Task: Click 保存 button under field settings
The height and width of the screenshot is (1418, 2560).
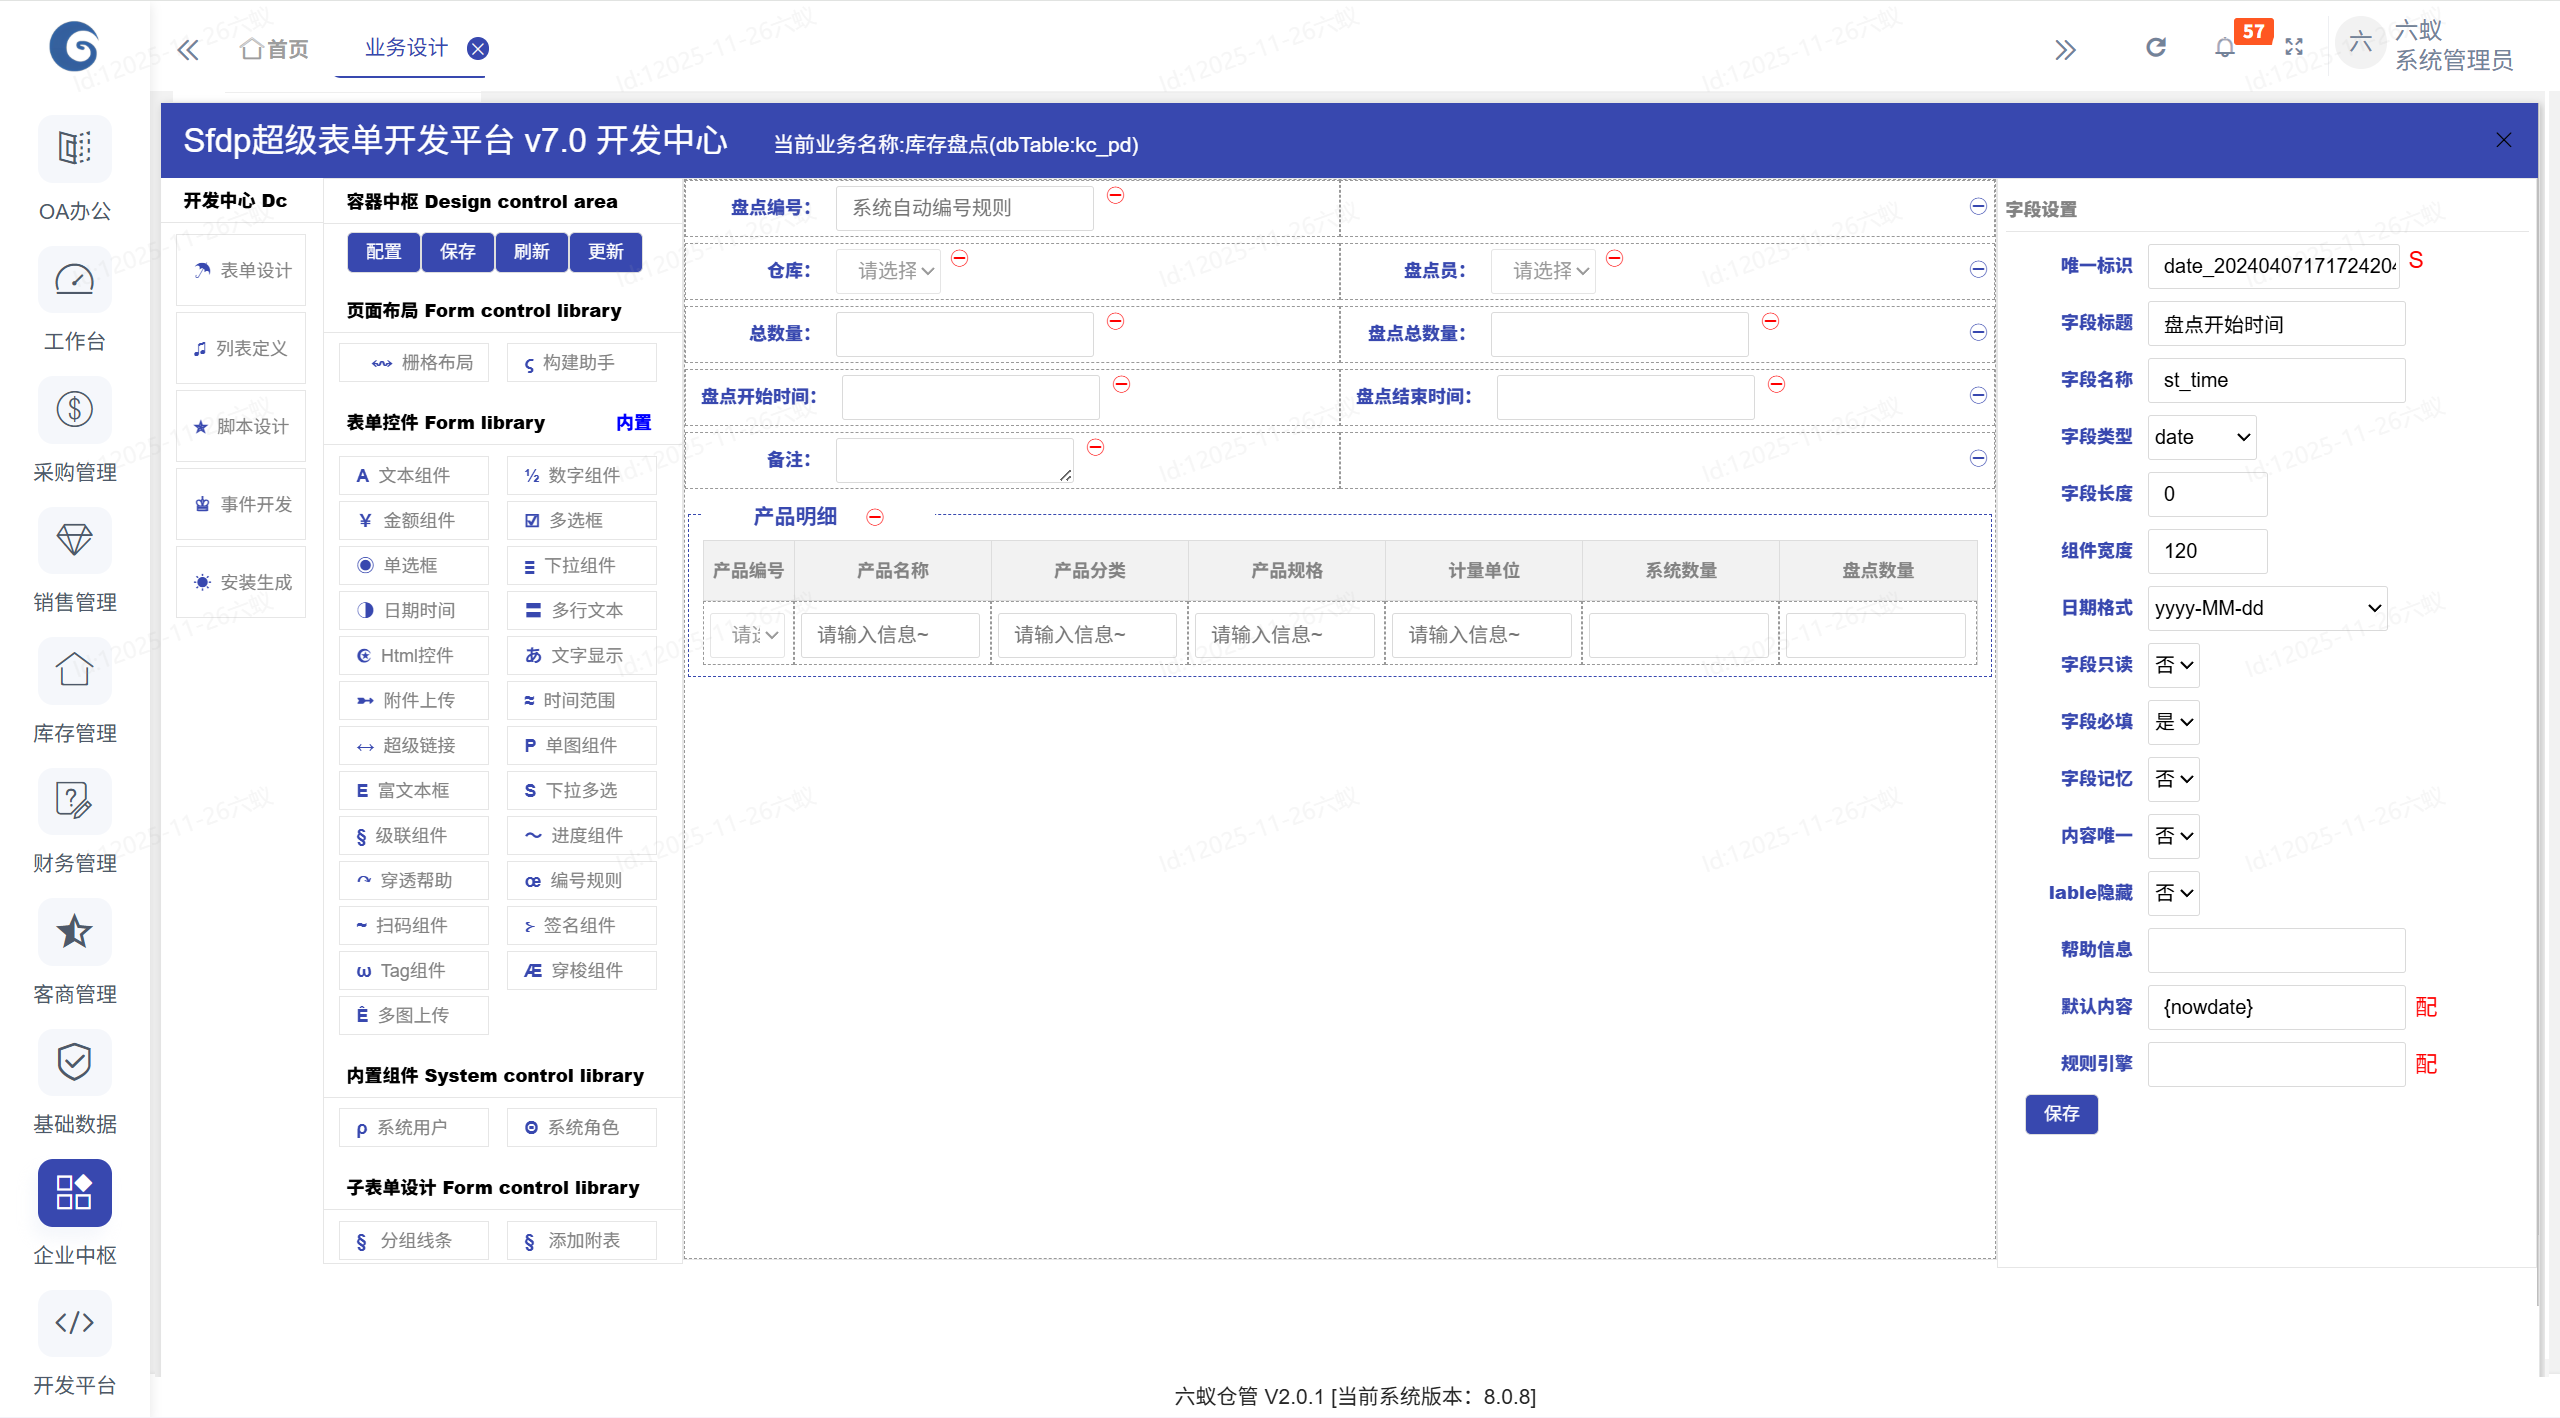Action: tap(2061, 1114)
